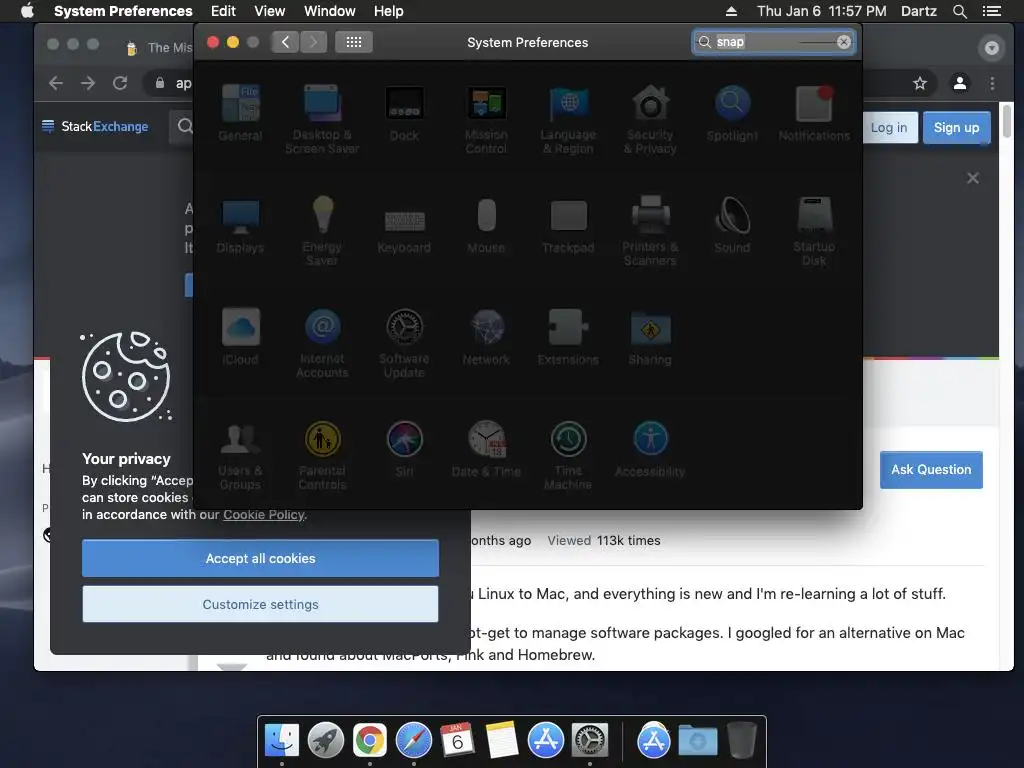
Task: Bookmark this page with star icon
Action: pos(920,83)
